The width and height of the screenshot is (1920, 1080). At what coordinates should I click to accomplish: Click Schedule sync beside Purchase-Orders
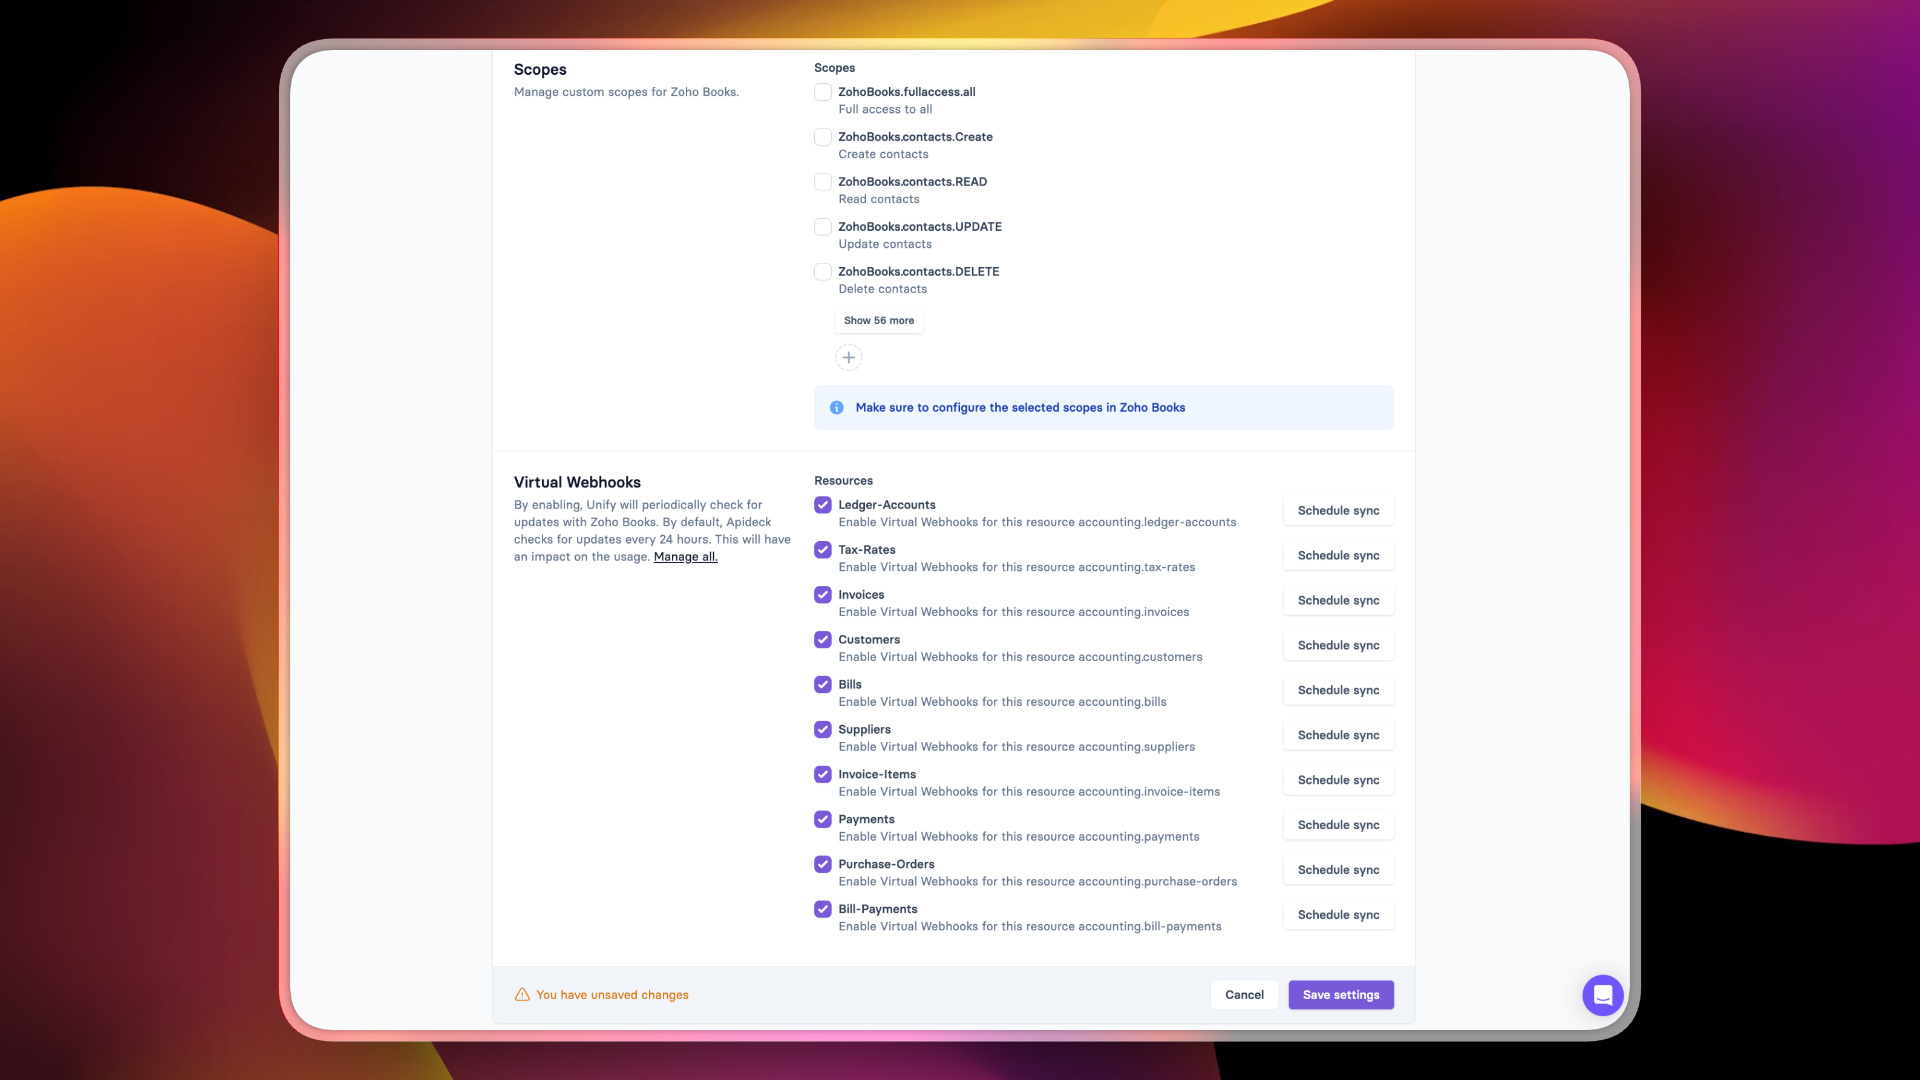(x=1338, y=870)
